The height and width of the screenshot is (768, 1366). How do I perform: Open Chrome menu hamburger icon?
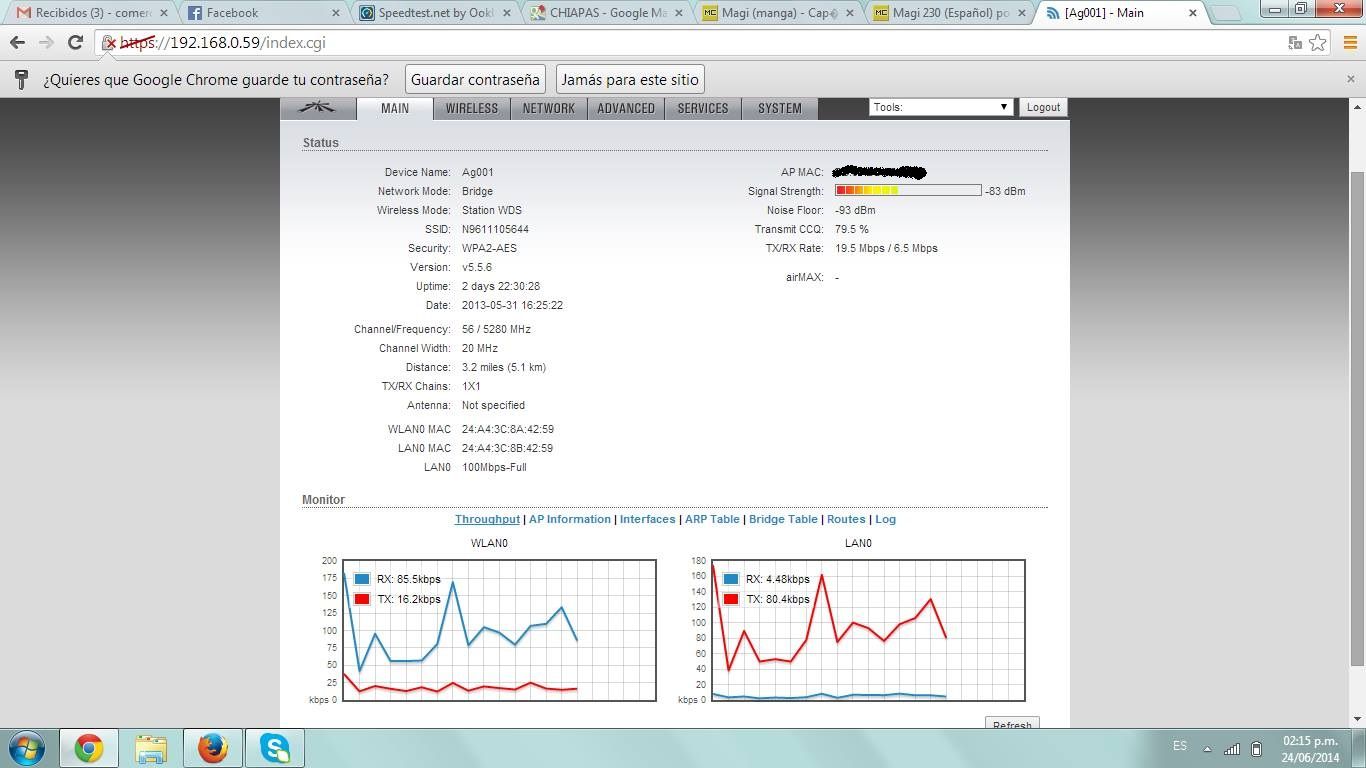click(x=1346, y=43)
